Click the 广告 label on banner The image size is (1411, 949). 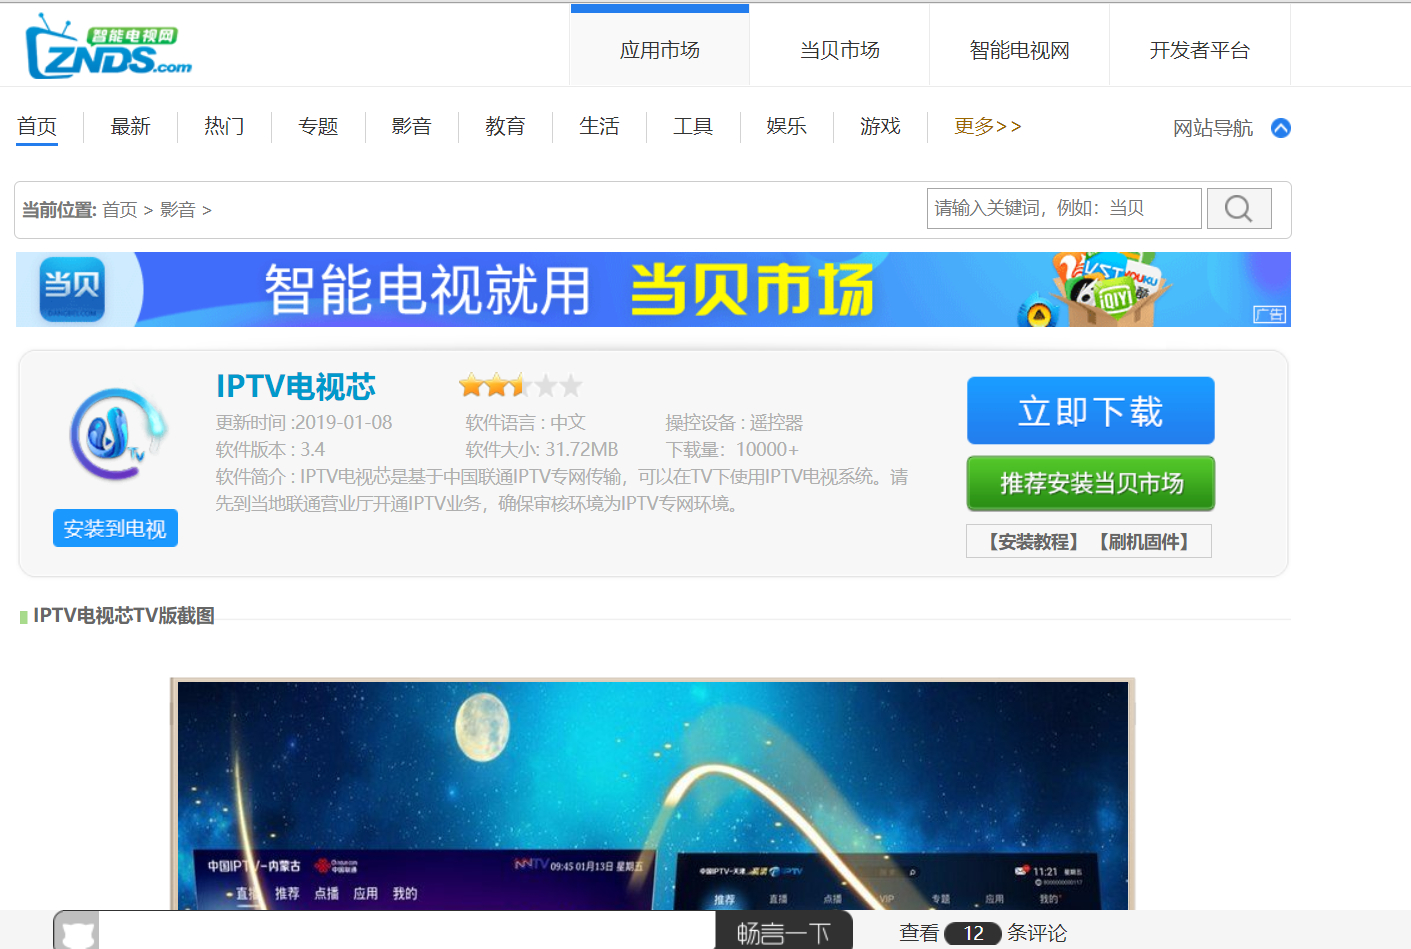click(1269, 315)
